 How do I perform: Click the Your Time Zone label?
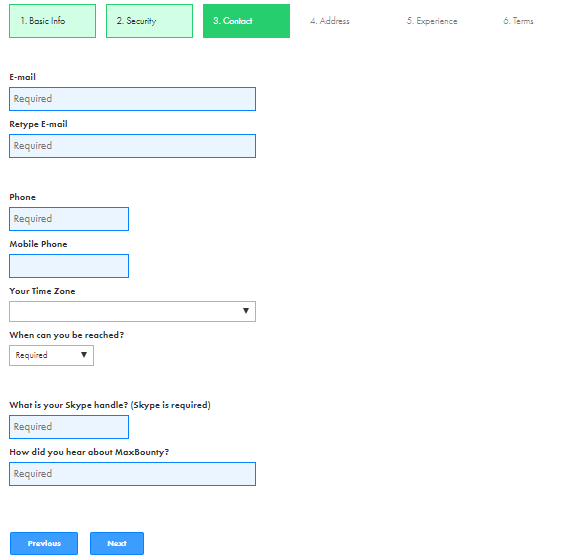(42, 291)
